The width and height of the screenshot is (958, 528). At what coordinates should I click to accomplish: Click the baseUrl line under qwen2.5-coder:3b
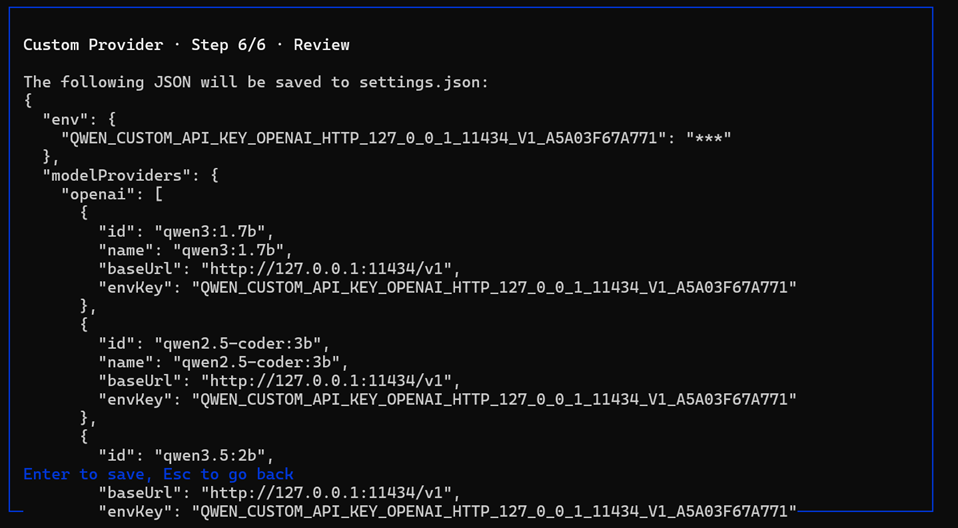tap(279, 381)
